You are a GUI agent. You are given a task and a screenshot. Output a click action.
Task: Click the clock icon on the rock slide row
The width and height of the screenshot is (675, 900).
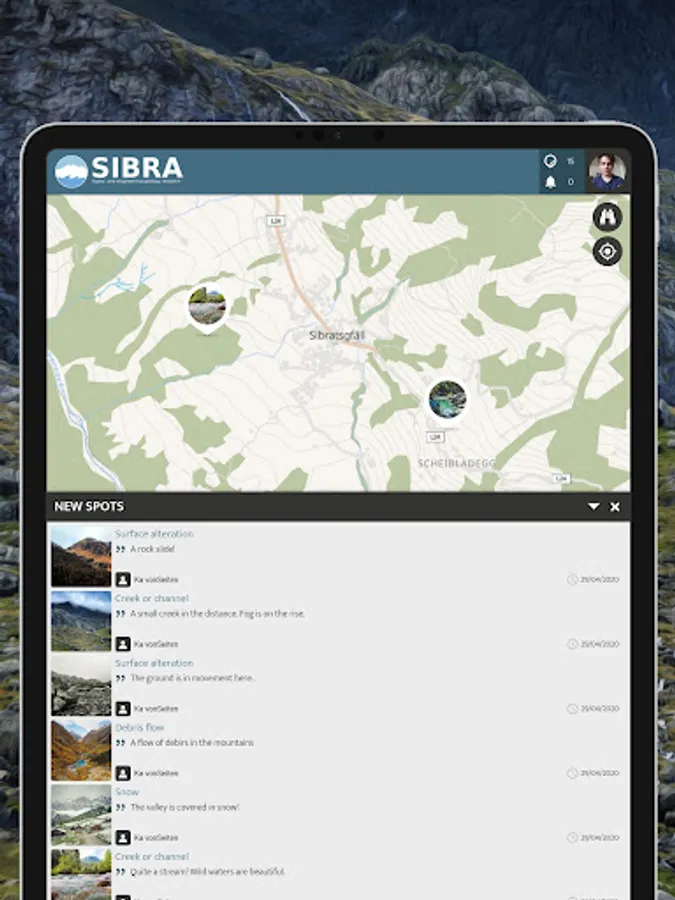click(x=572, y=579)
